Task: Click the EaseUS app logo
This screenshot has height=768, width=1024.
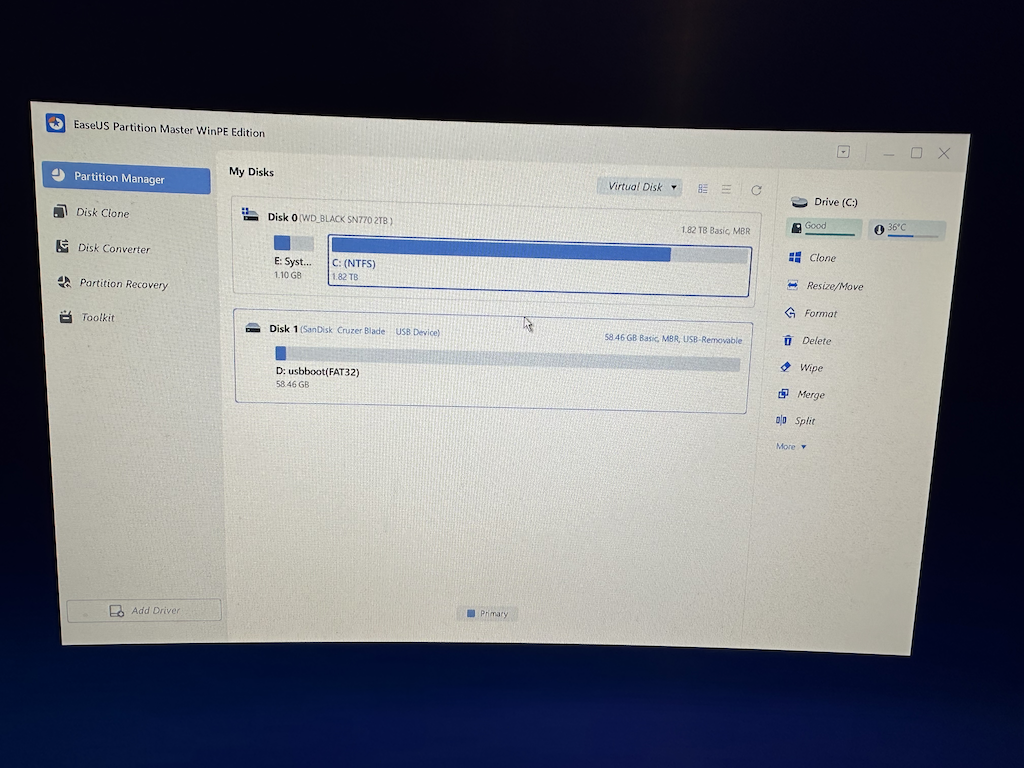Action: tap(56, 123)
